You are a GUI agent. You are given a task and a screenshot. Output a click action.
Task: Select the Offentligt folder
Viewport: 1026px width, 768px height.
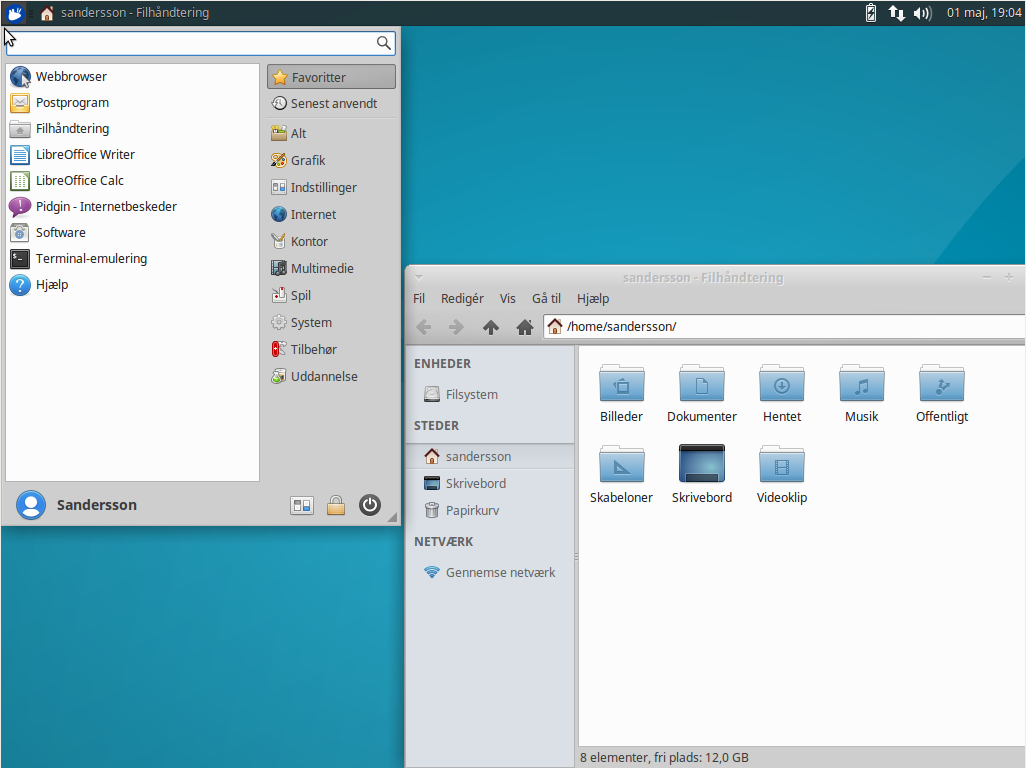tap(942, 394)
